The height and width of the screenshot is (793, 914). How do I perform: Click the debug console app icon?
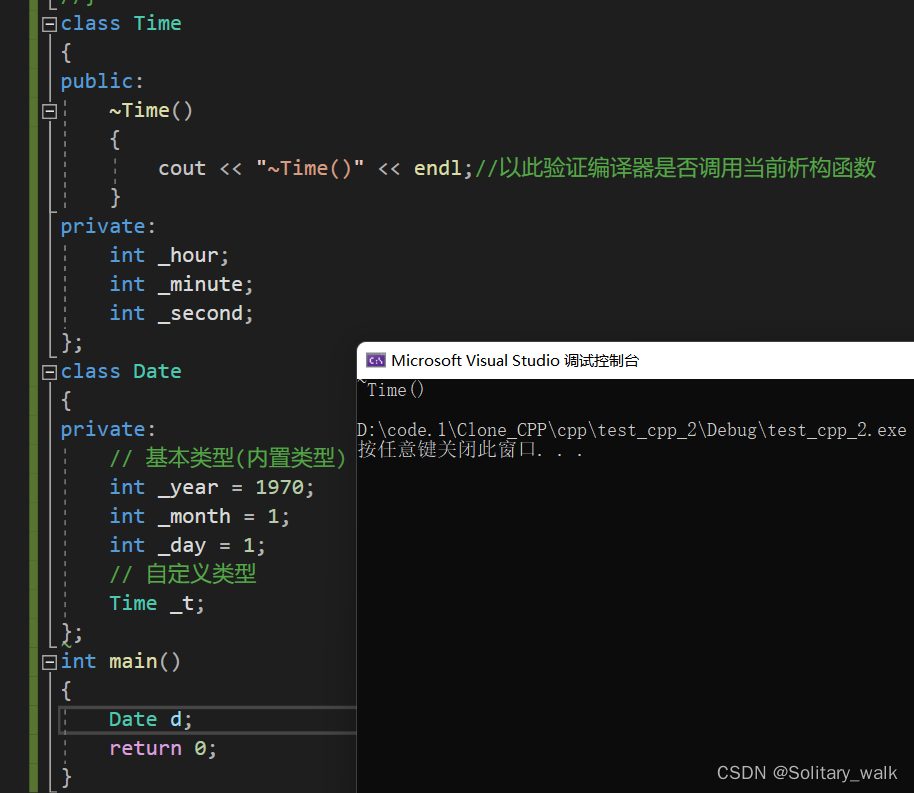pyautogui.click(x=375, y=360)
